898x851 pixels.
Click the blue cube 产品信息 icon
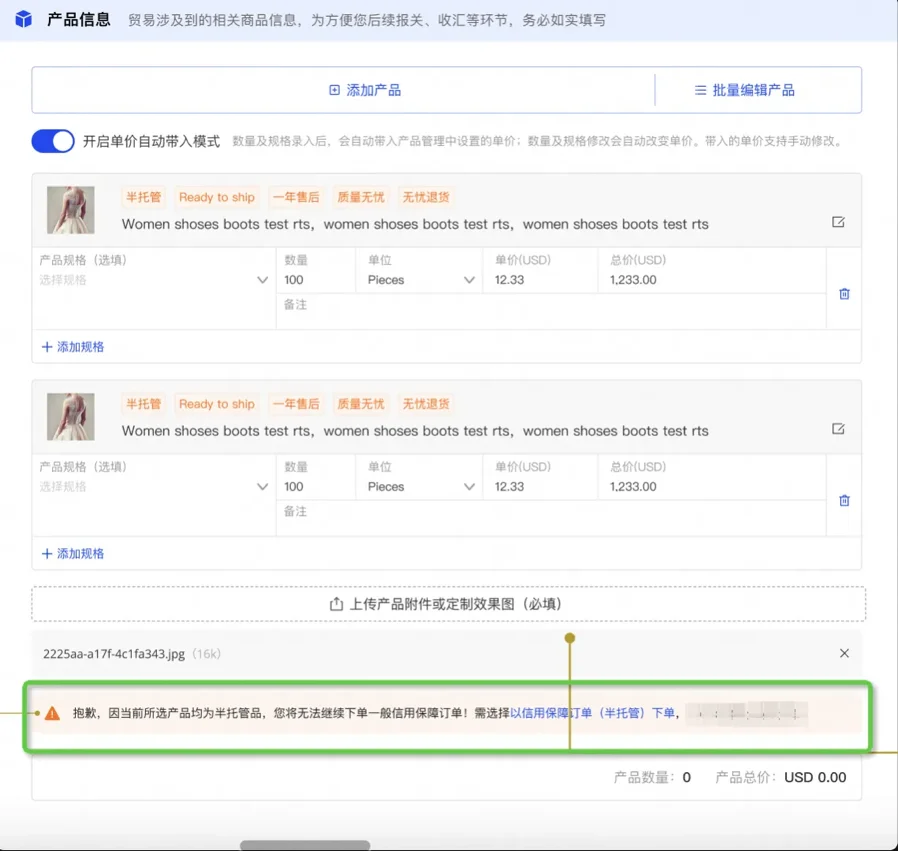(24, 20)
